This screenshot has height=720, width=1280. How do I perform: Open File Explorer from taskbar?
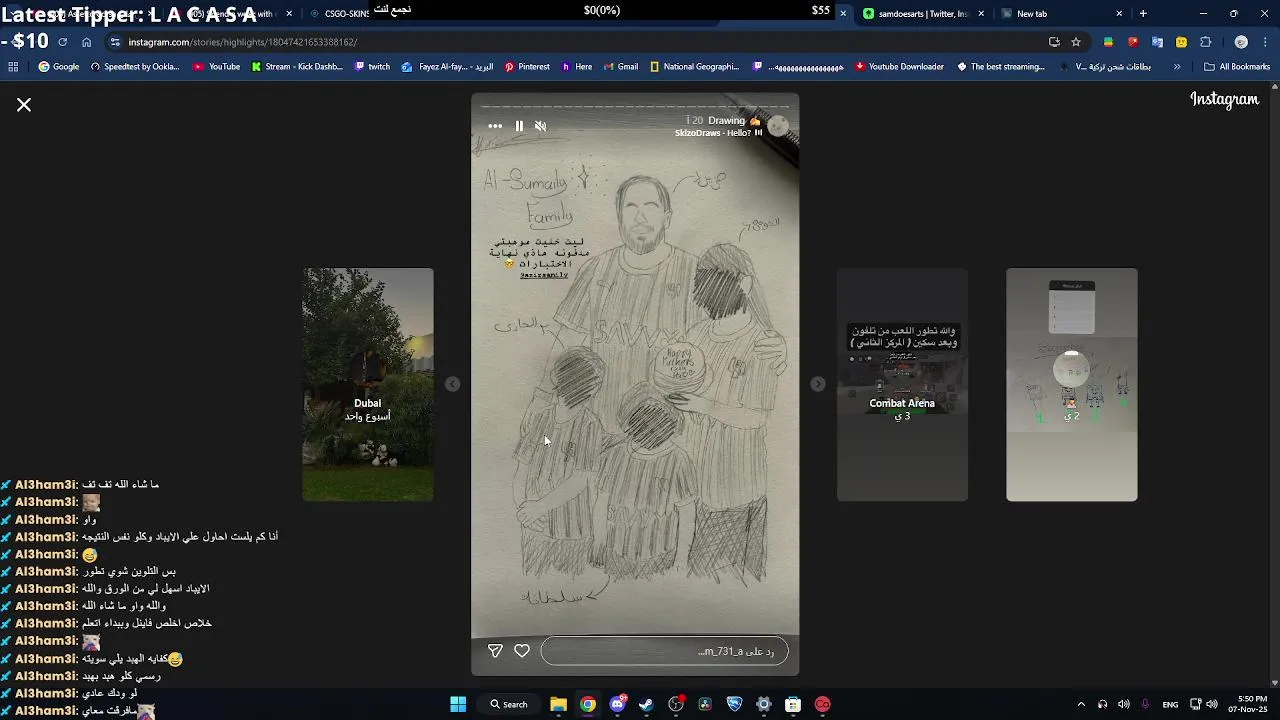click(x=559, y=704)
